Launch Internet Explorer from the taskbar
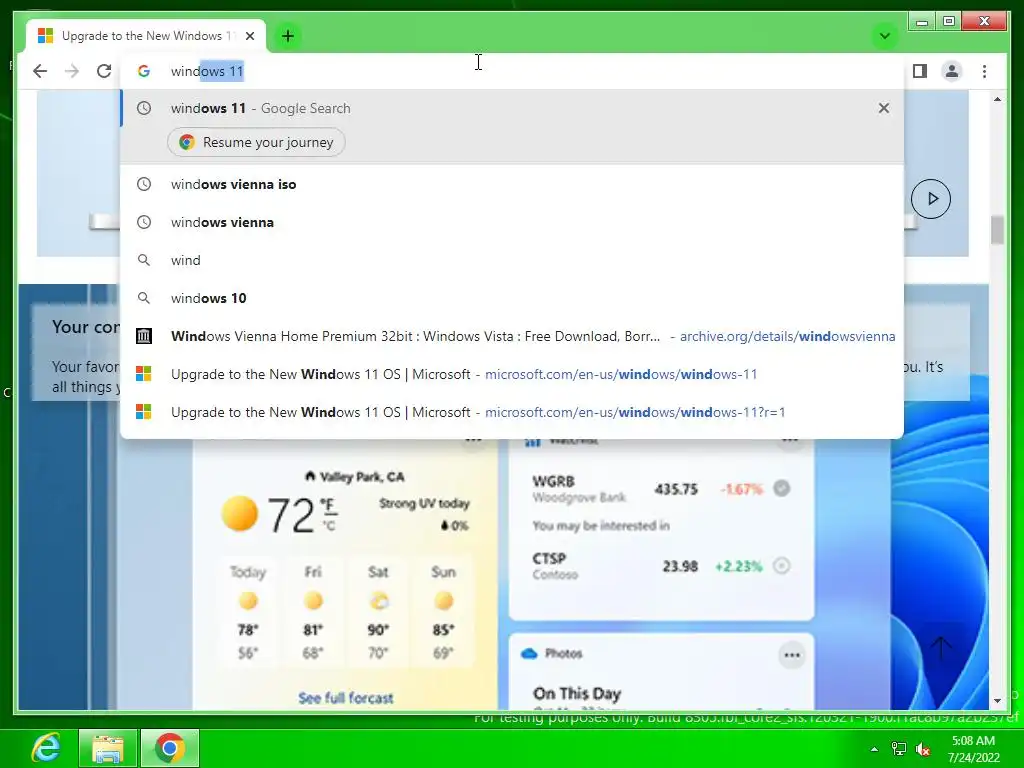The width and height of the screenshot is (1024, 768). pos(44,748)
